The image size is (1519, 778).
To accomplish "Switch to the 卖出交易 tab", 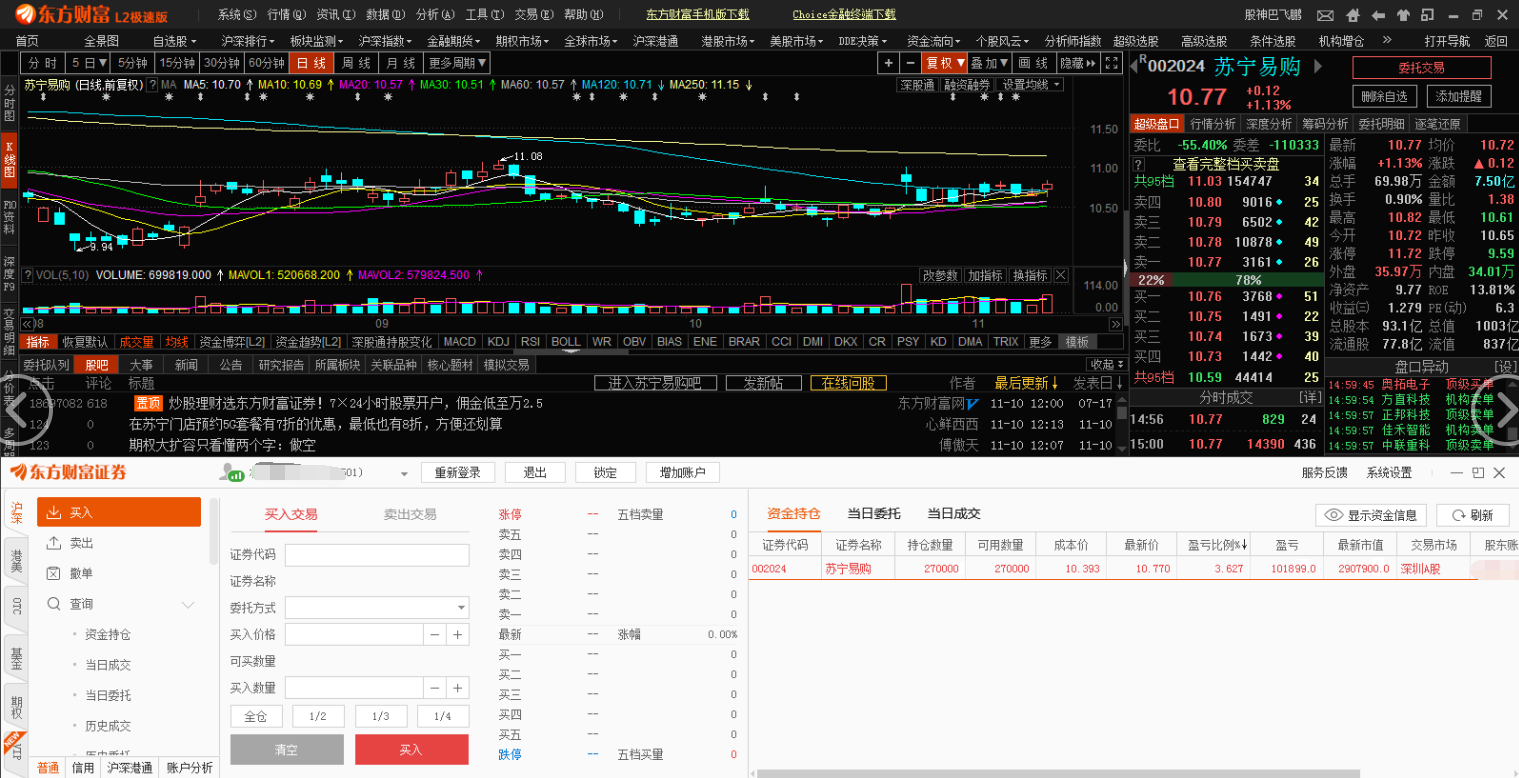I will coord(410,514).
